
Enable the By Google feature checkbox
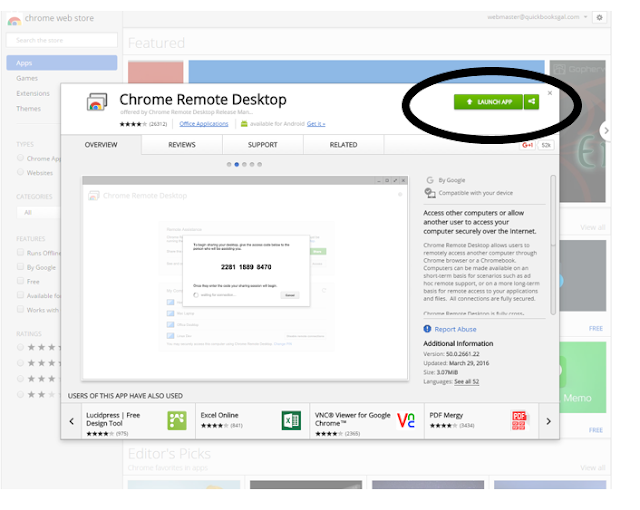[20, 267]
